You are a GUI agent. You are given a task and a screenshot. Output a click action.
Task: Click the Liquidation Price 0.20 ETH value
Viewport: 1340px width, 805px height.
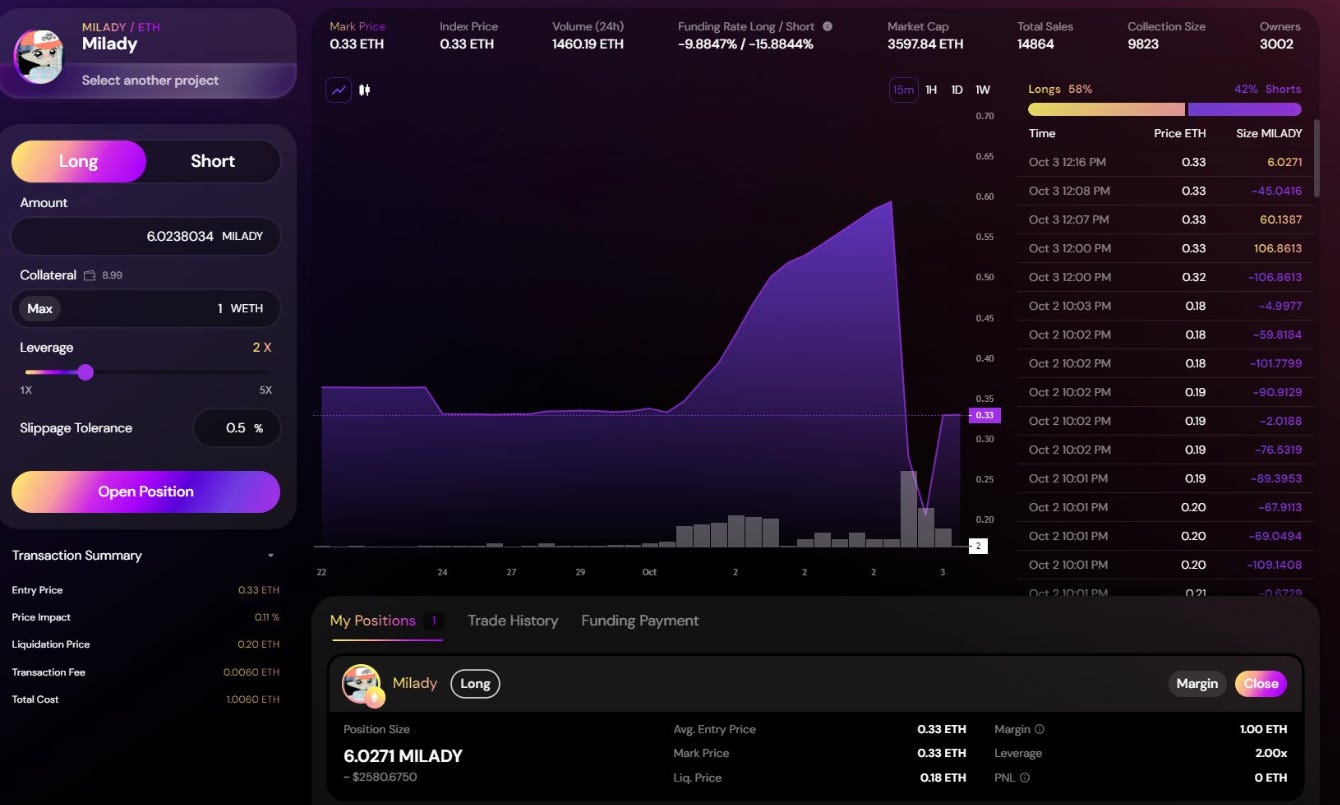259,645
